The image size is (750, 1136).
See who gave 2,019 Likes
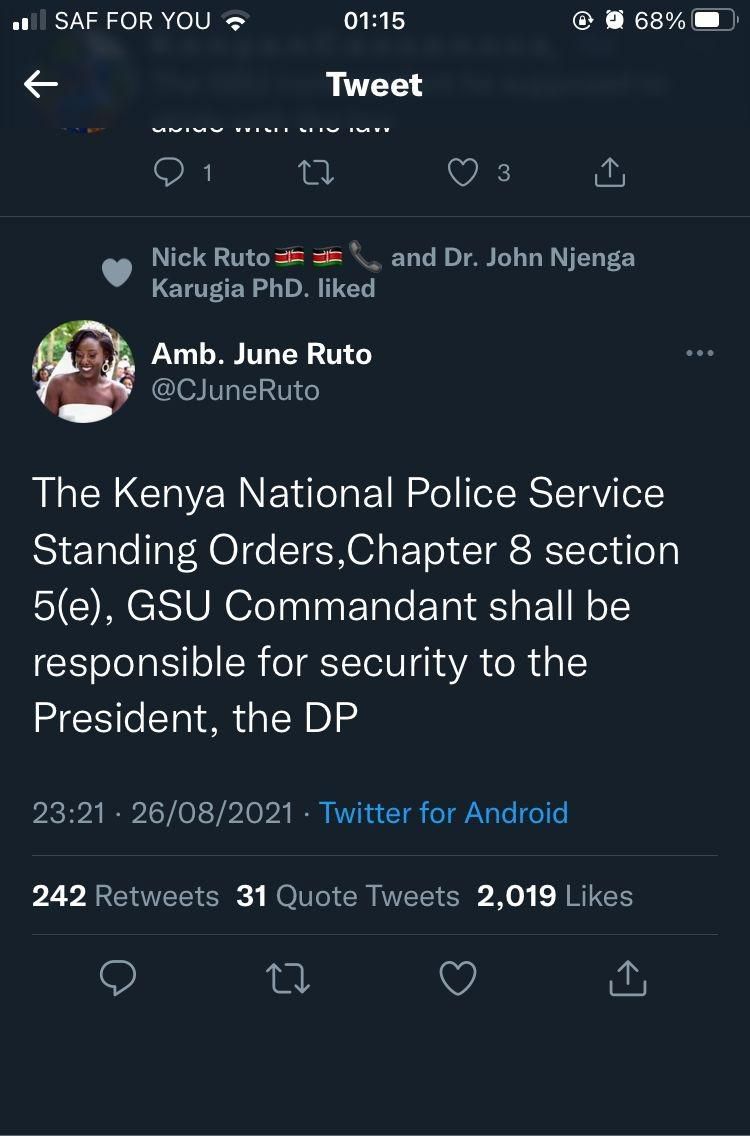tap(556, 896)
